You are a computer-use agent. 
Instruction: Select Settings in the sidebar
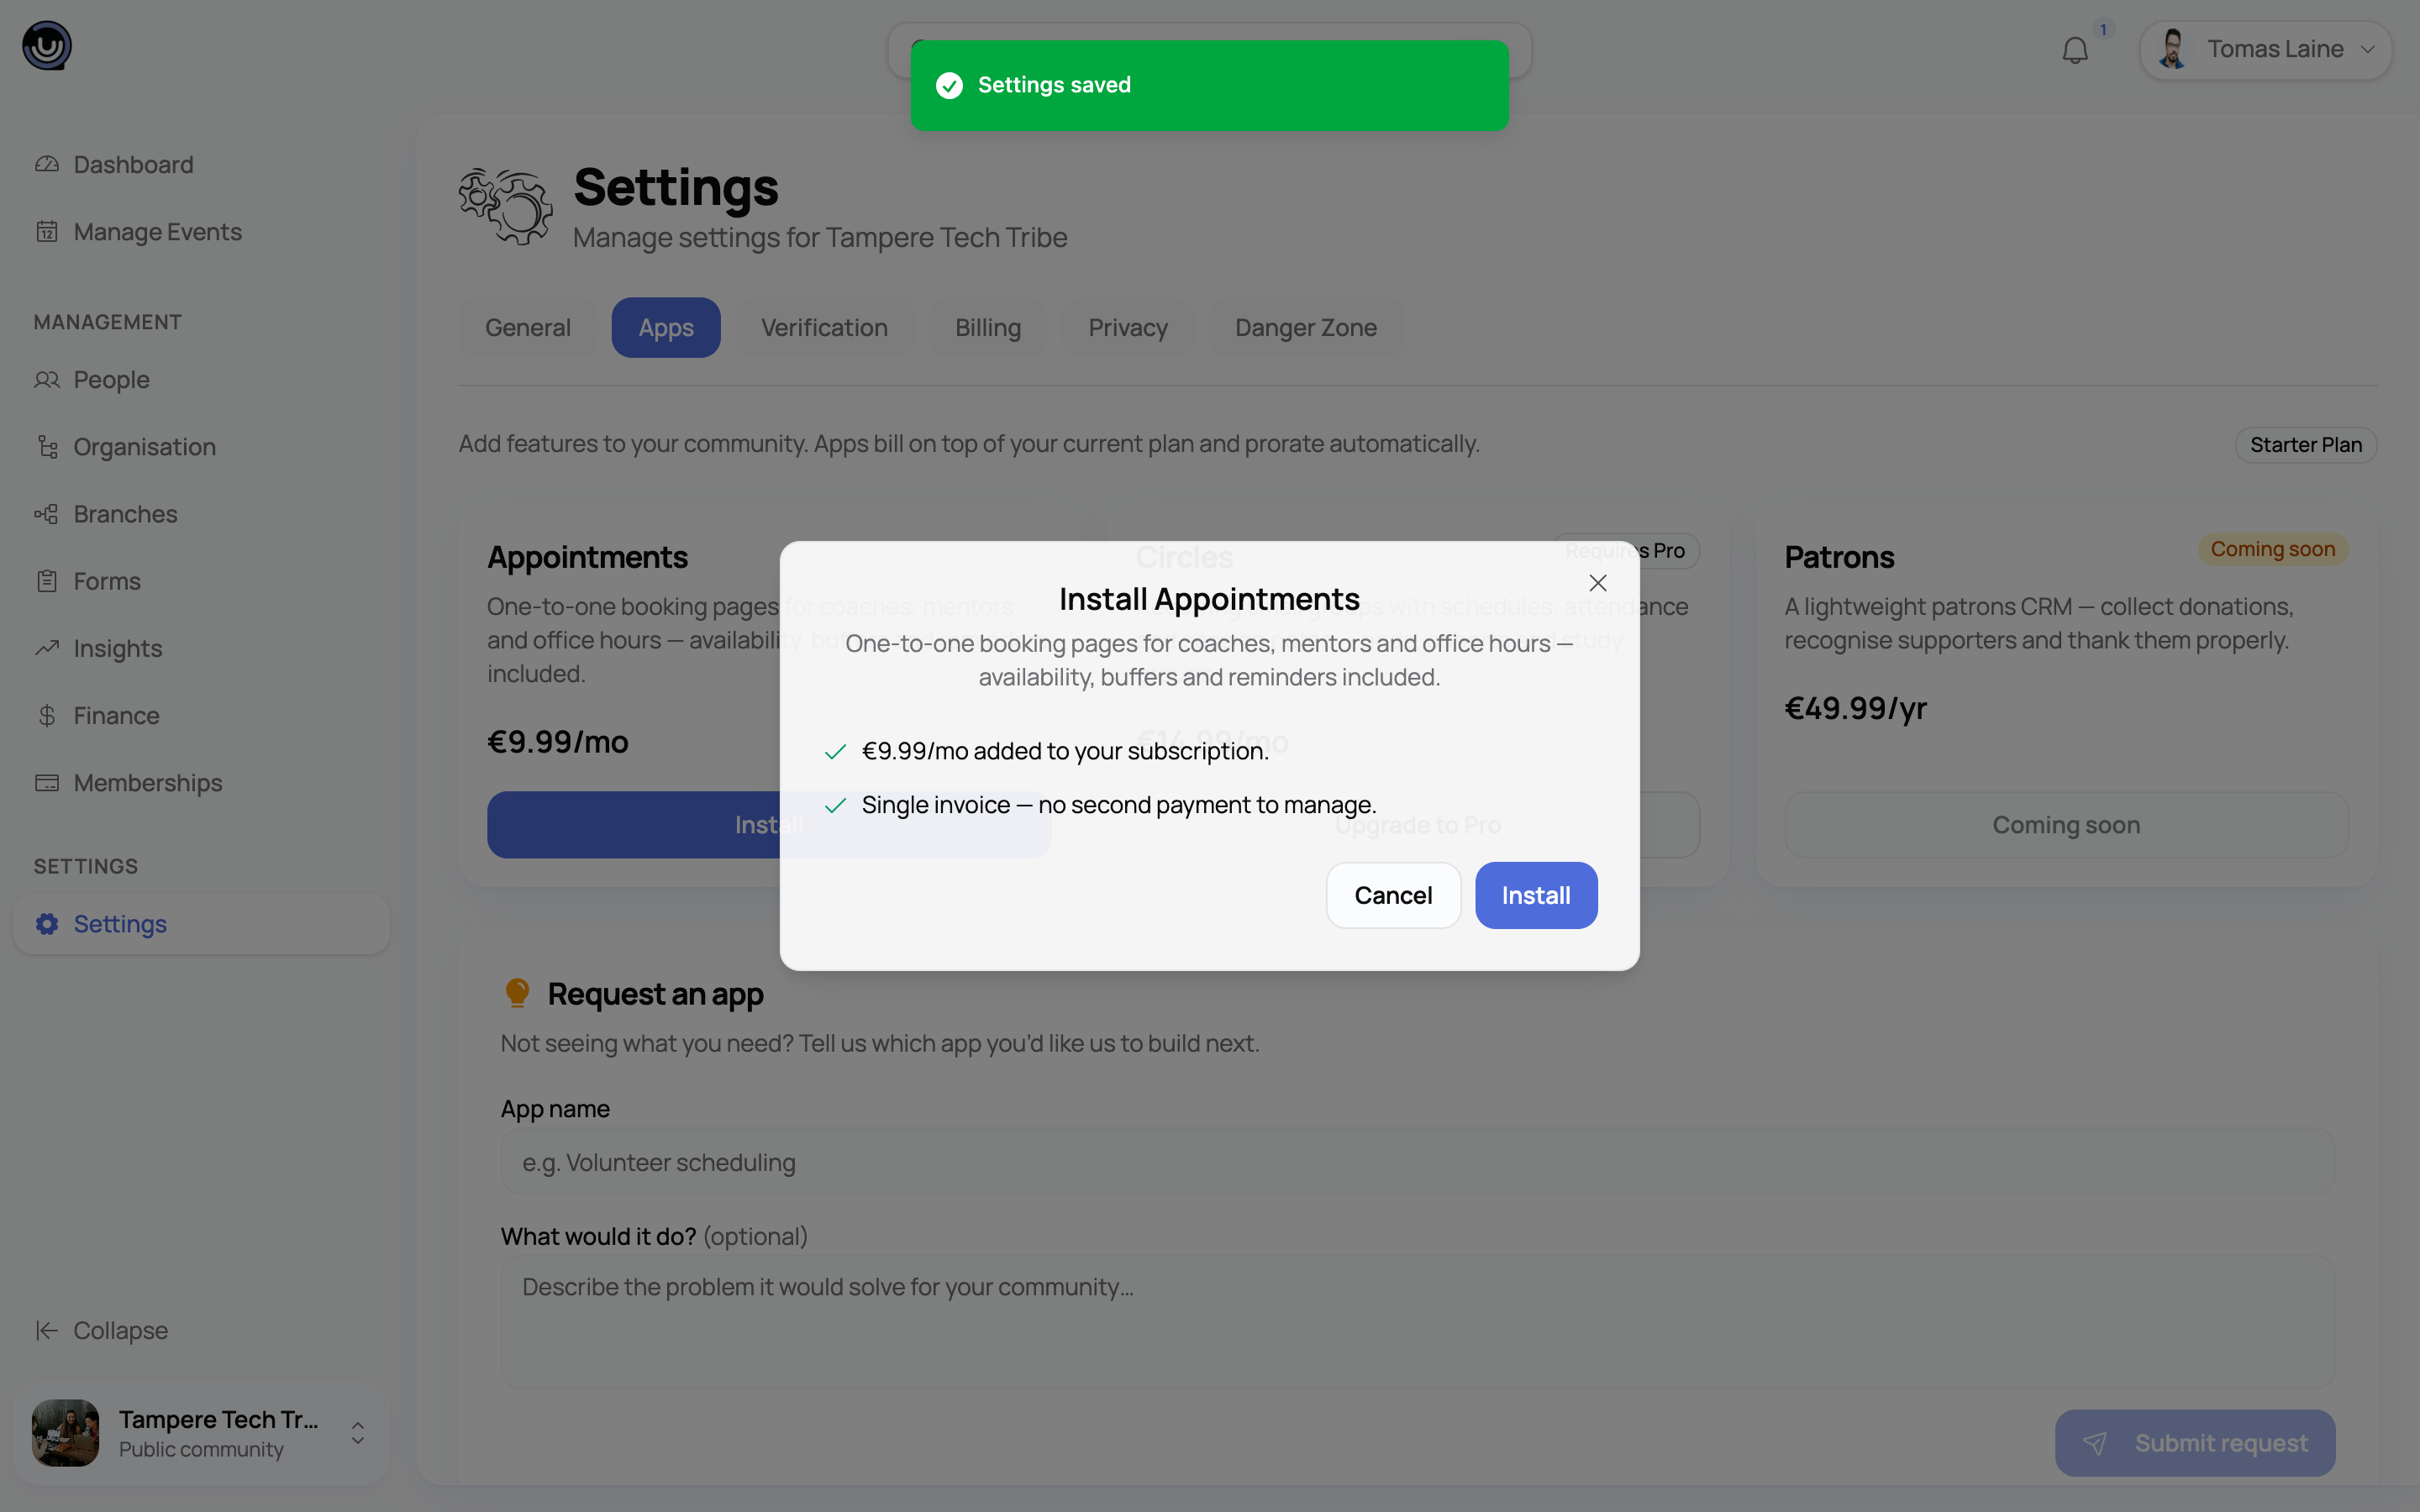tap(201, 924)
